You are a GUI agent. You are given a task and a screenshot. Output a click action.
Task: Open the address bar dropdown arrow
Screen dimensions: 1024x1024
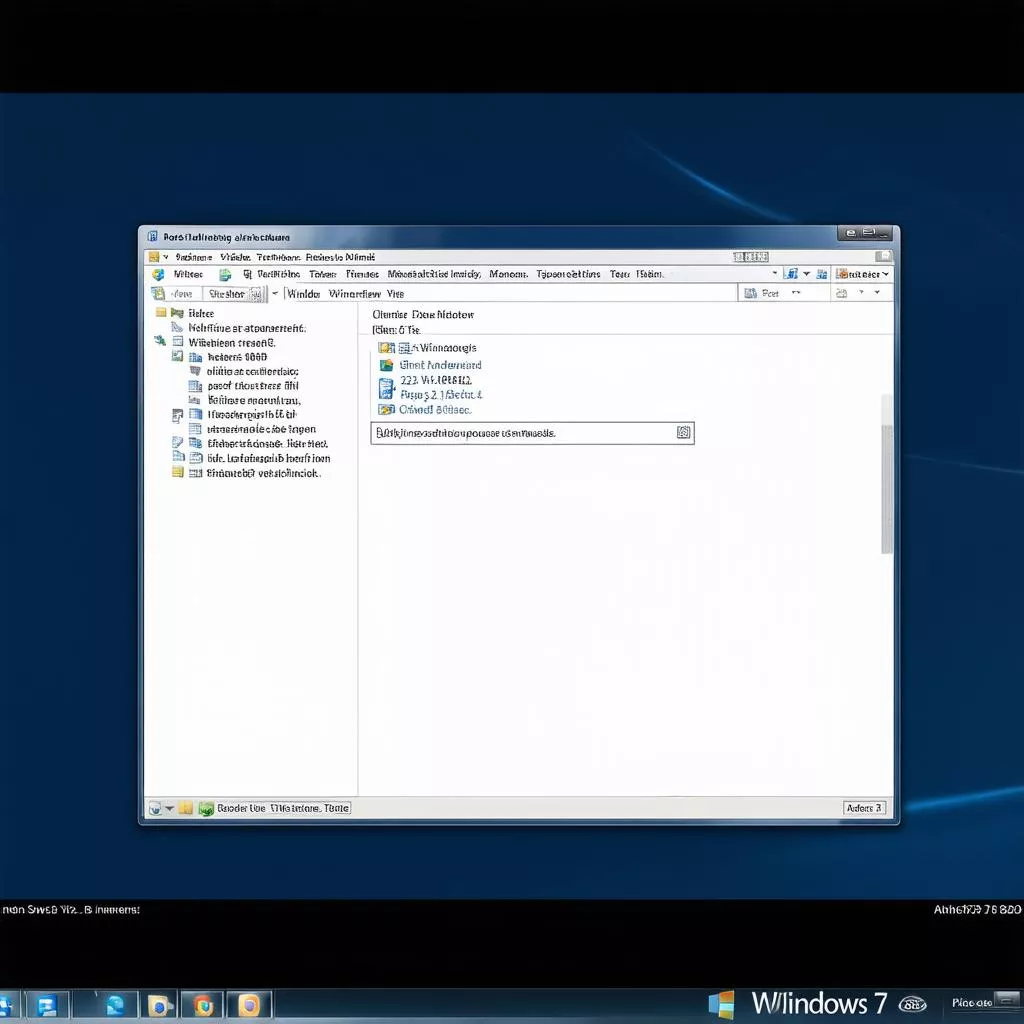(275, 293)
